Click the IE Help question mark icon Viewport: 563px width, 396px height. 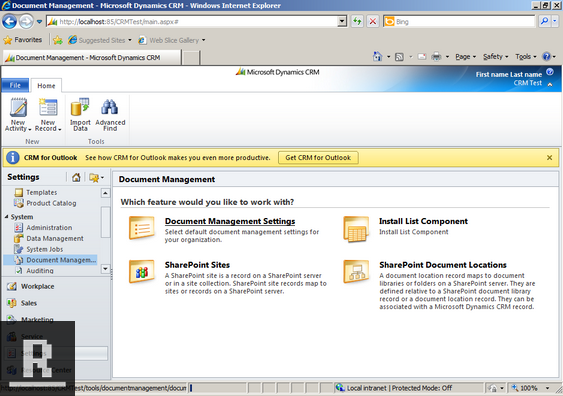(546, 57)
